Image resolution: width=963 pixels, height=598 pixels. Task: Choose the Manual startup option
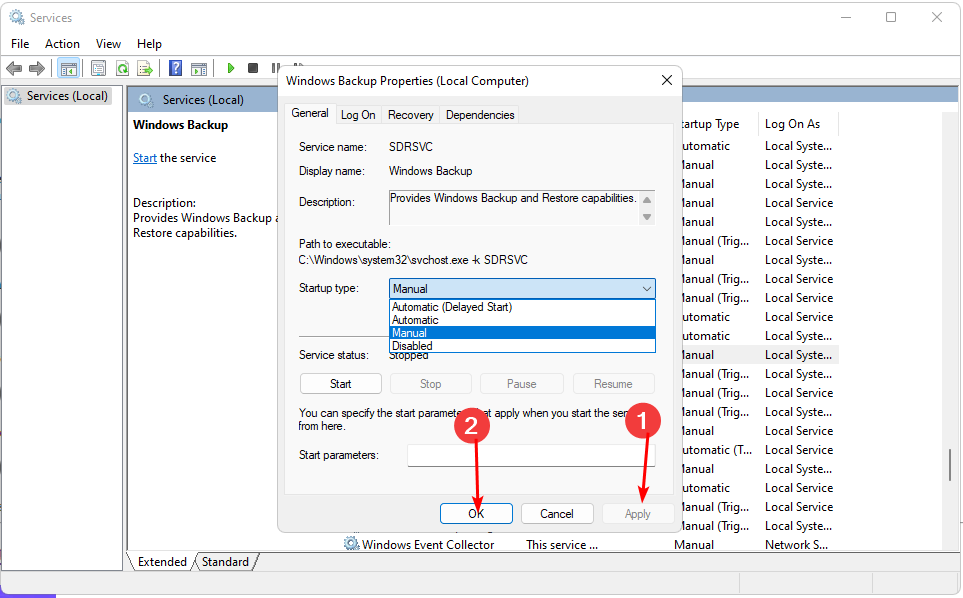pos(522,333)
